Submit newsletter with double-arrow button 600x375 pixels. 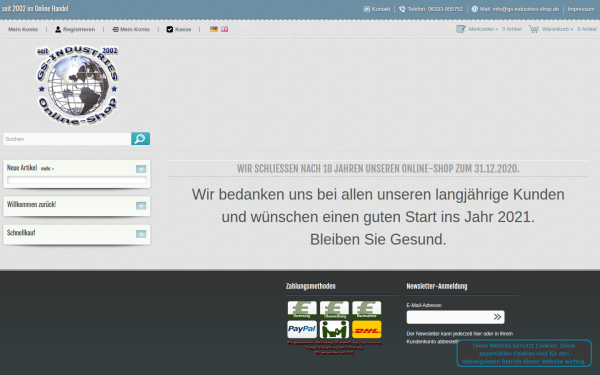coord(497,317)
